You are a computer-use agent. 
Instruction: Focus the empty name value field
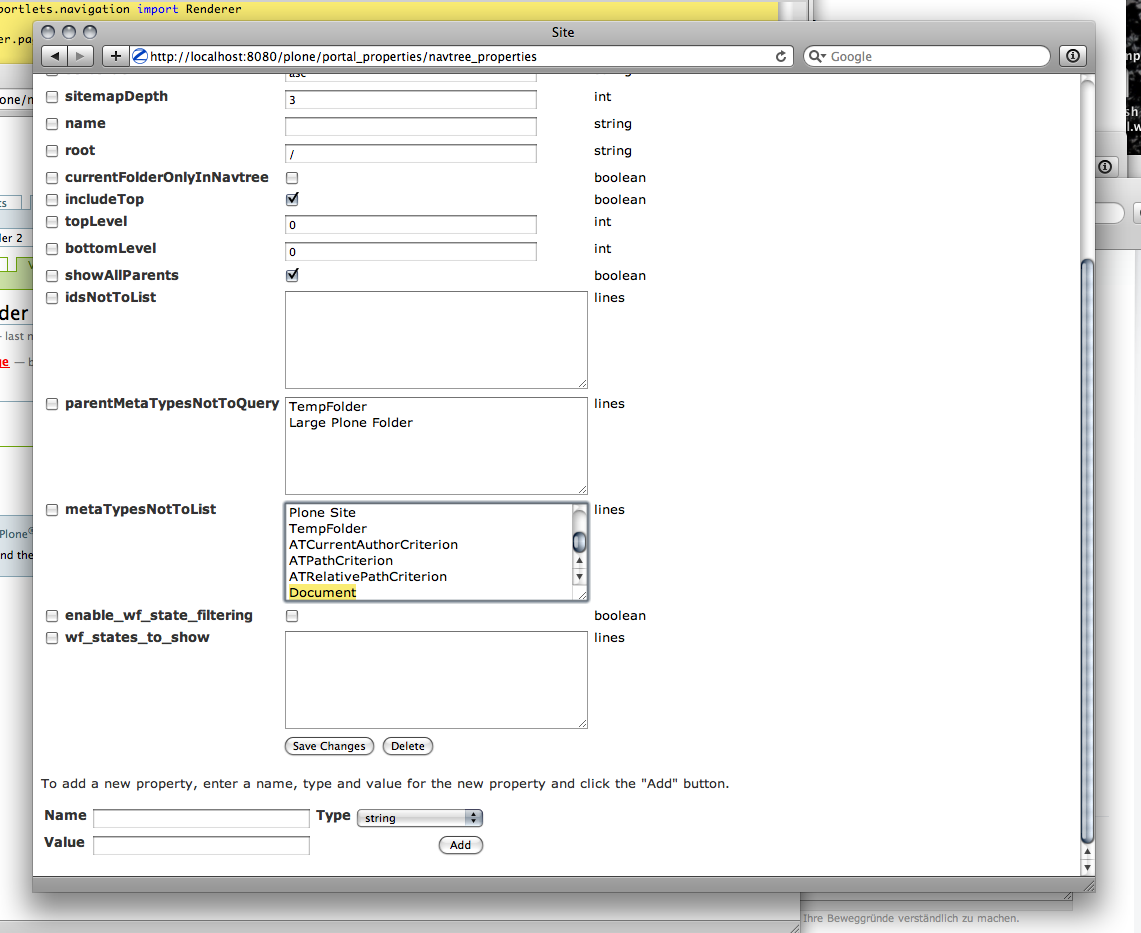point(410,127)
